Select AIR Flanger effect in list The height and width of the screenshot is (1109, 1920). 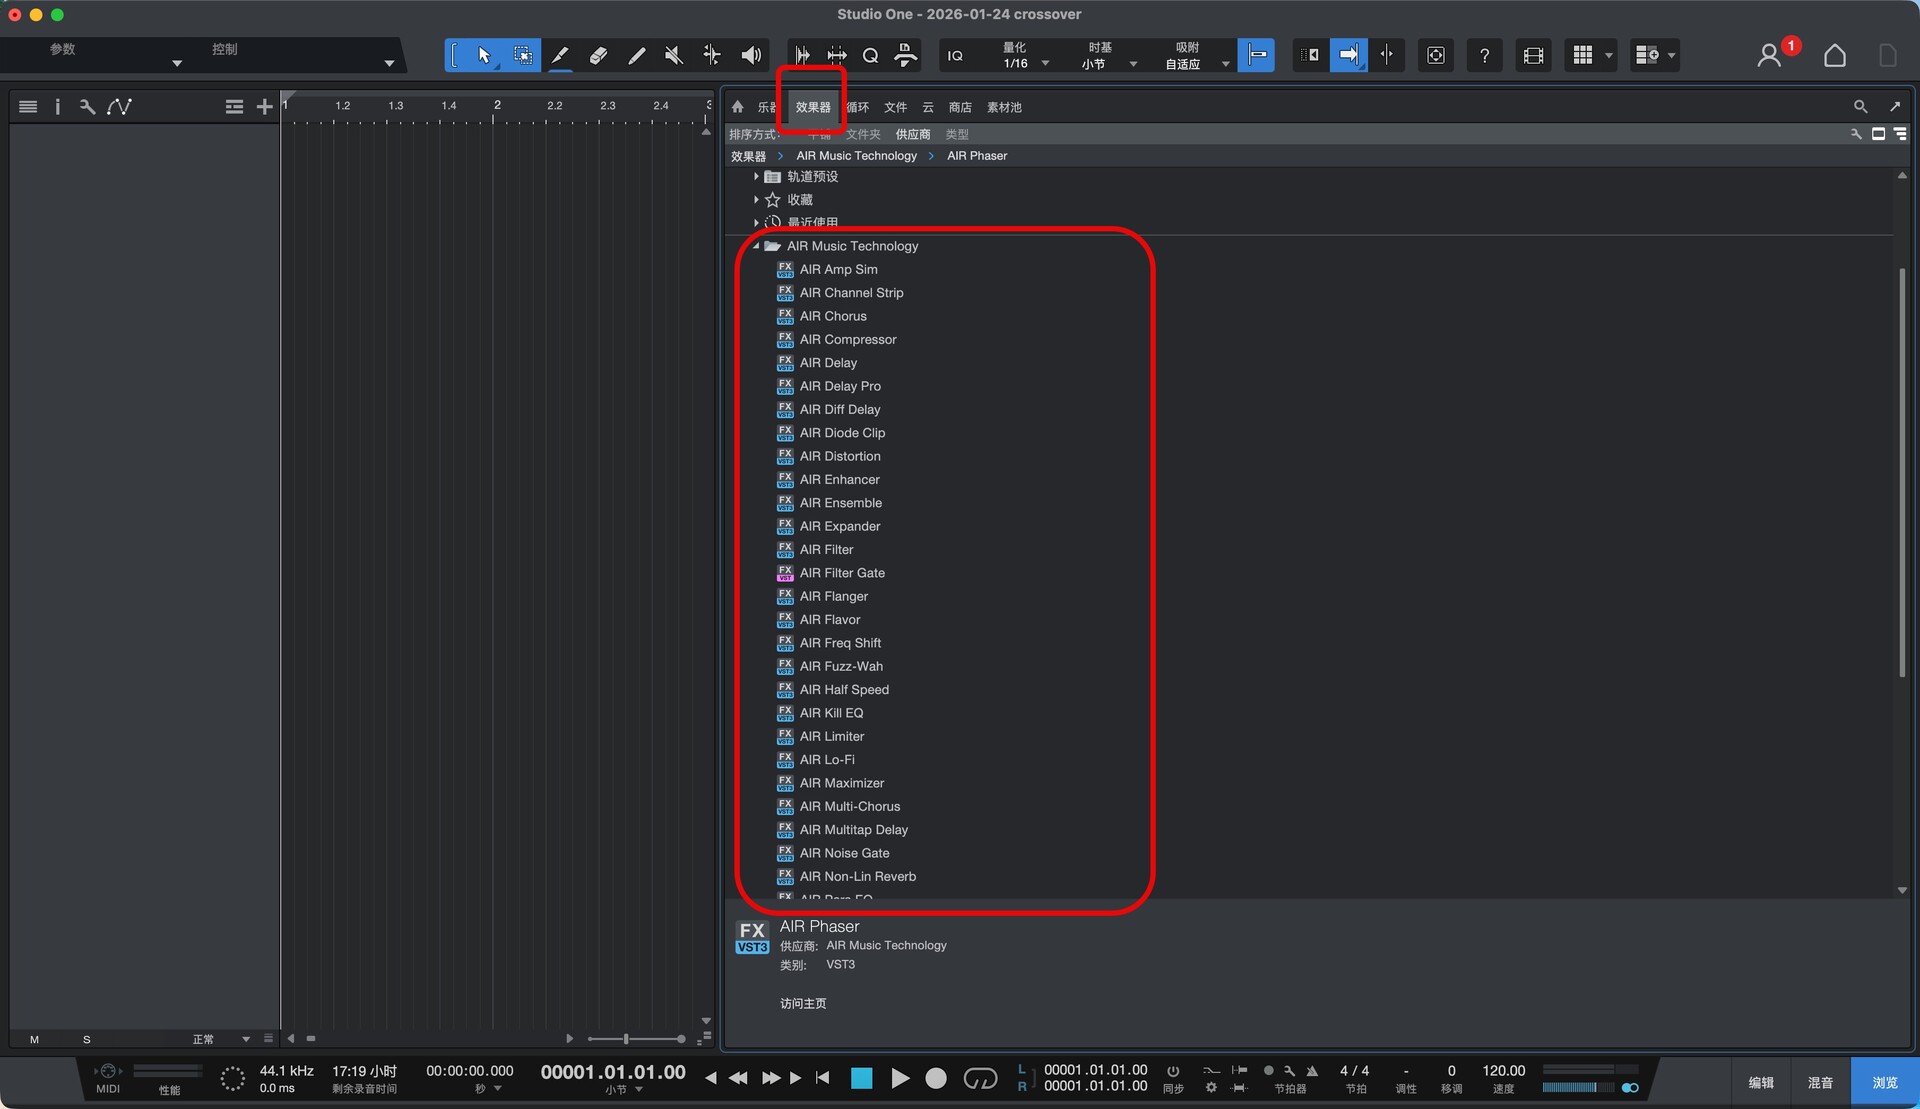(x=833, y=596)
